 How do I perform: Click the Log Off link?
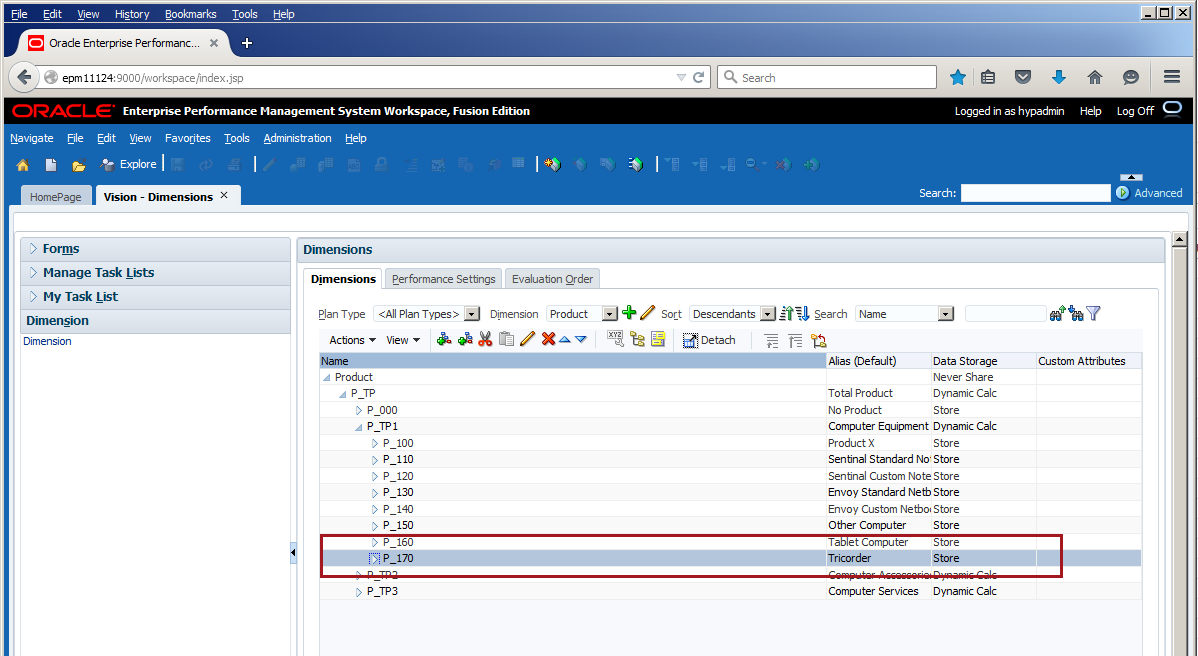click(1135, 111)
